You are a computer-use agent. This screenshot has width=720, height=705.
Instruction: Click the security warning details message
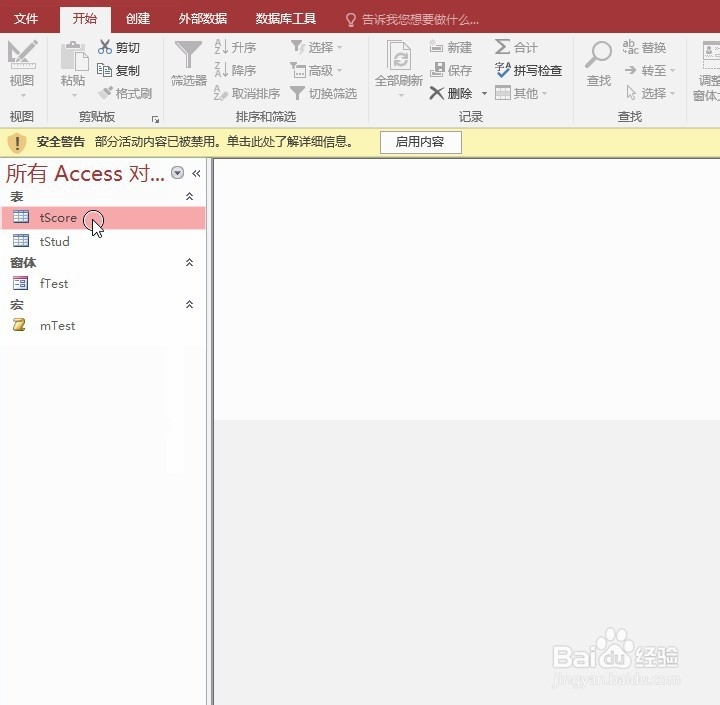224,142
